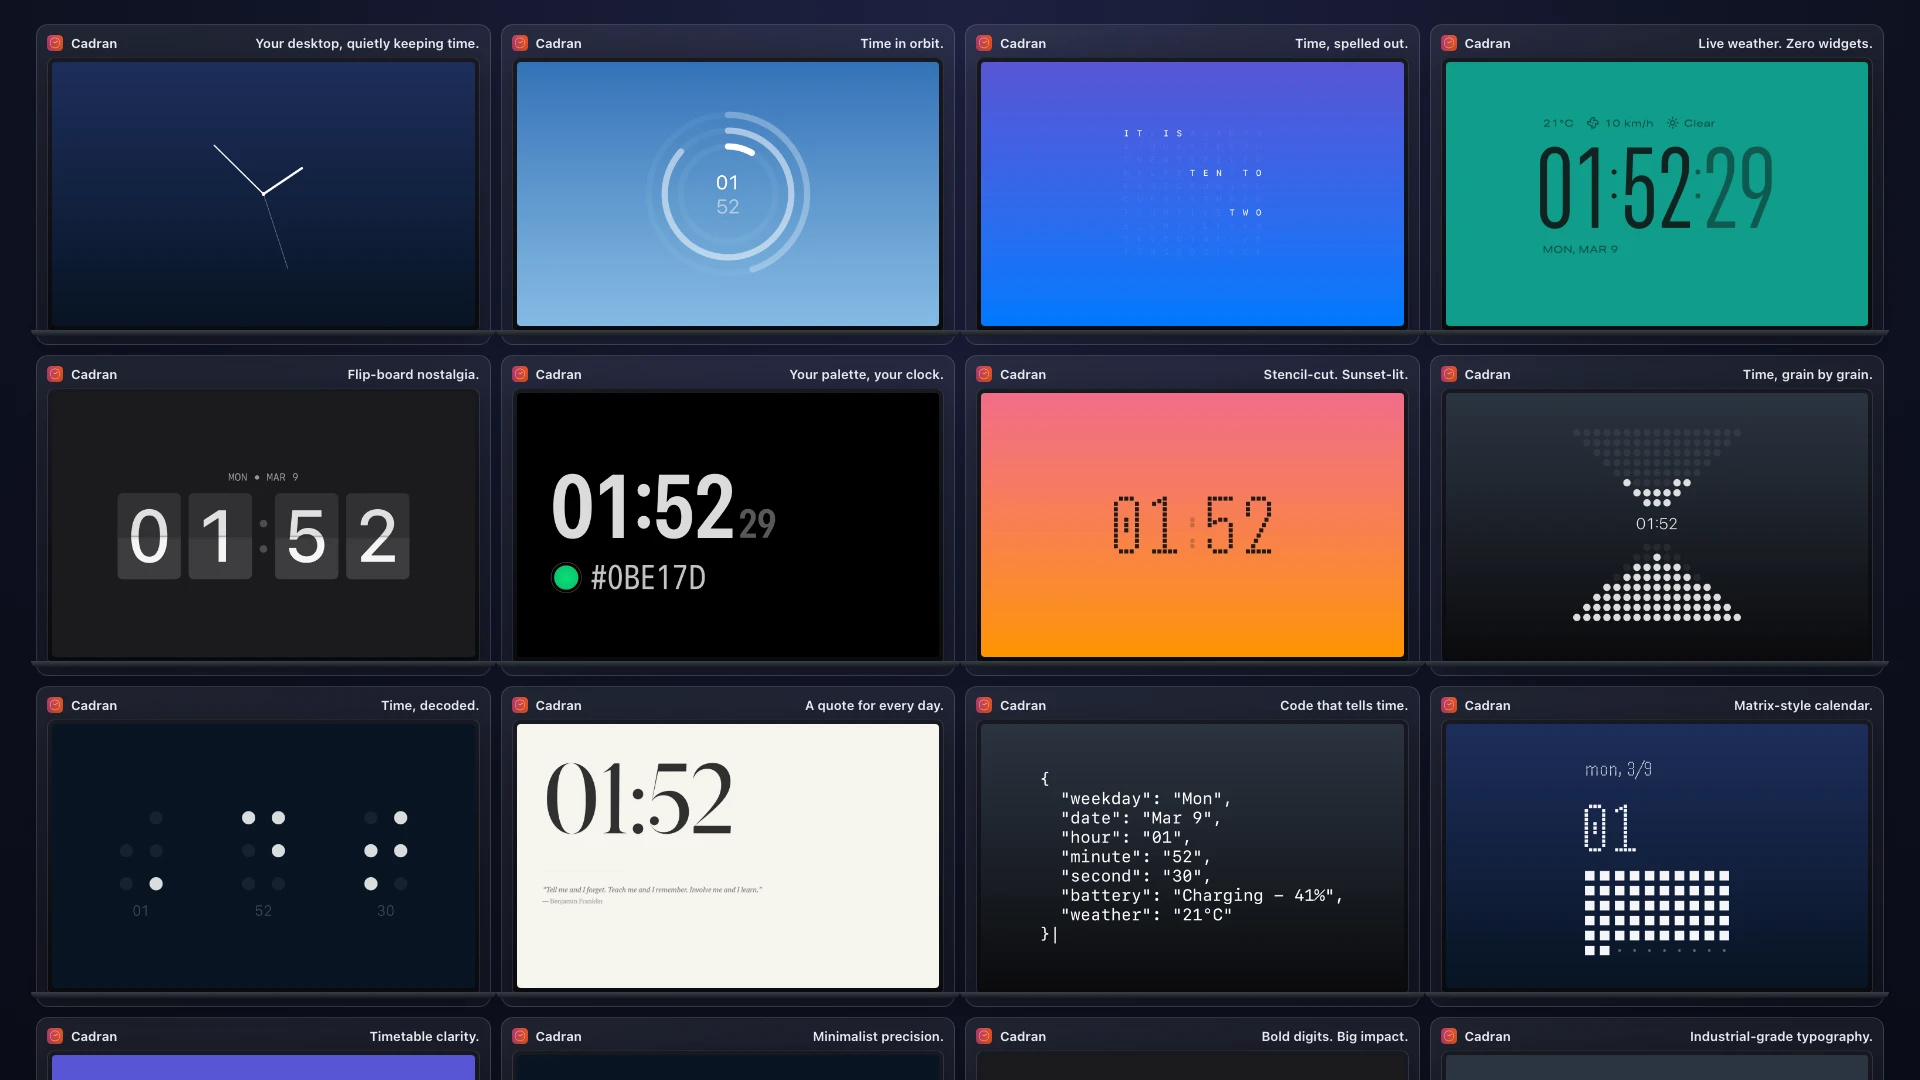Click the Cadran logo on the flip-board card

[x=55, y=374]
